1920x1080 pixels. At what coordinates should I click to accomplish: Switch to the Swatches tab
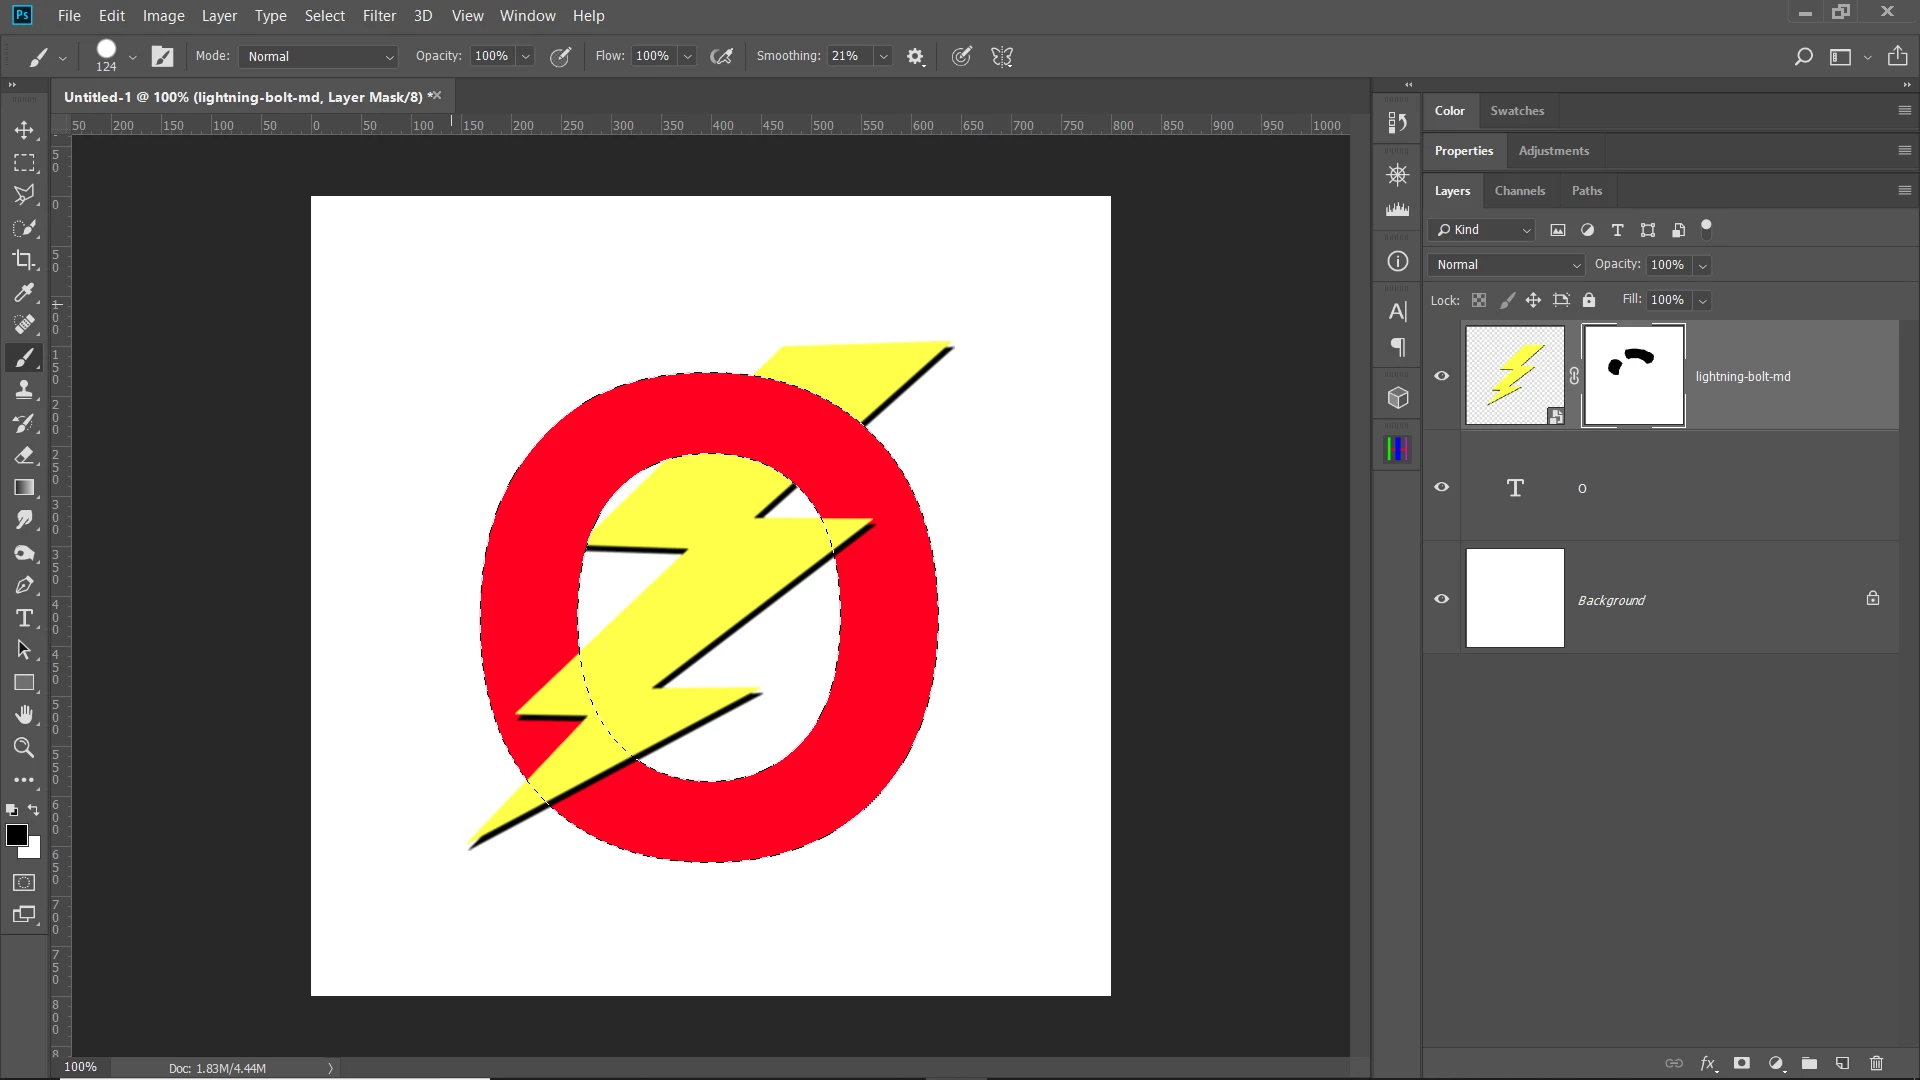(1516, 111)
